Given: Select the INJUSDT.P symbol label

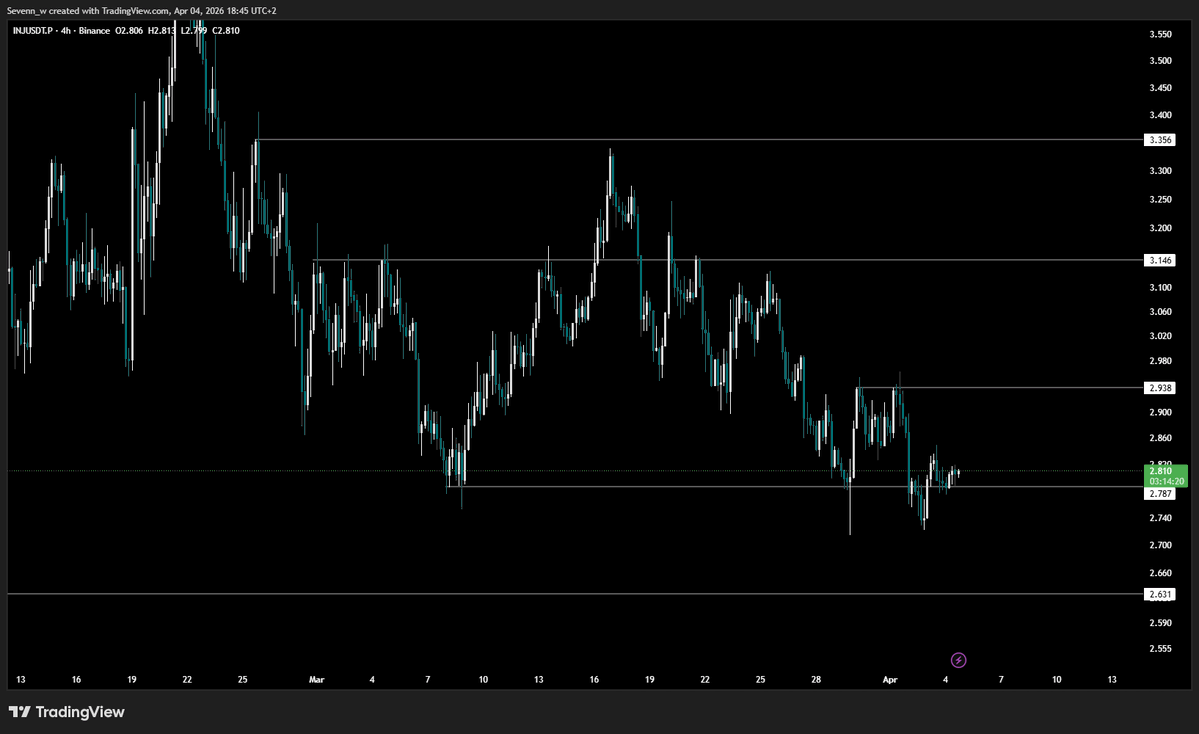Looking at the screenshot, I should tap(33, 31).
